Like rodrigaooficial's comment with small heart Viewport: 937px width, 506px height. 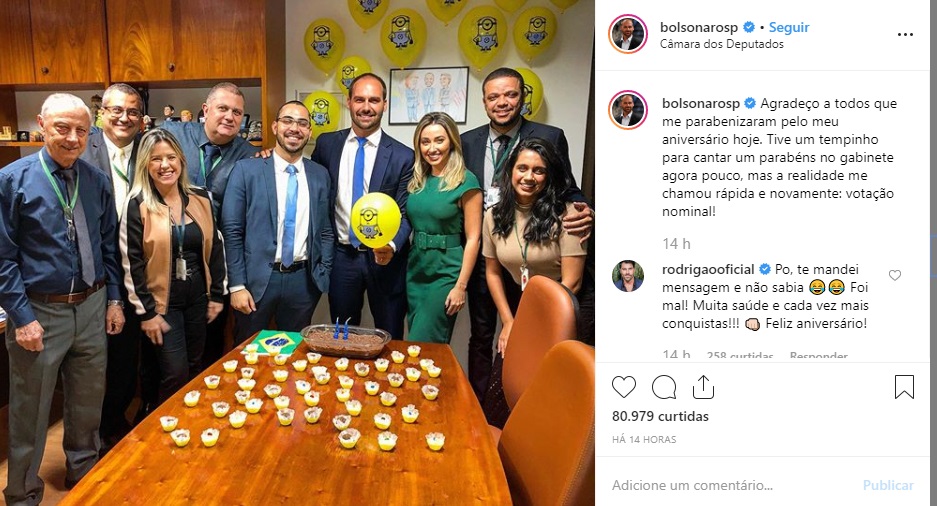[x=895, y=275]
